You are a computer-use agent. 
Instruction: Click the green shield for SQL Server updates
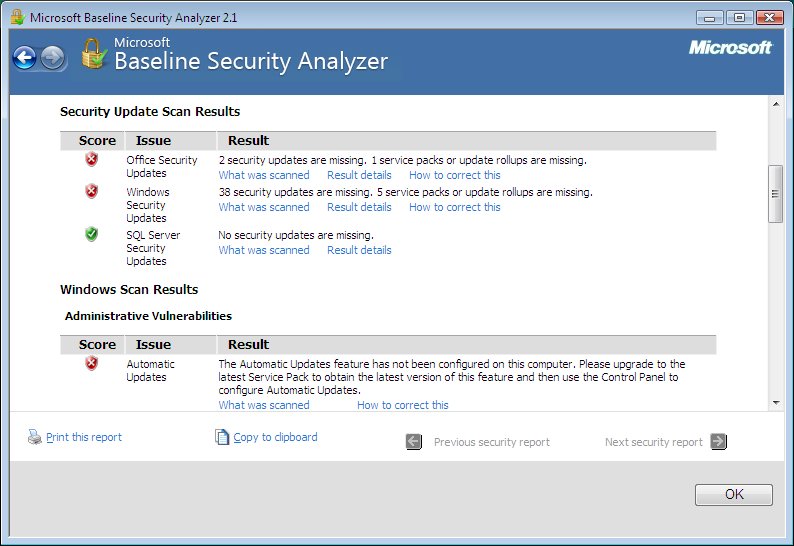(x=91, y=235)
